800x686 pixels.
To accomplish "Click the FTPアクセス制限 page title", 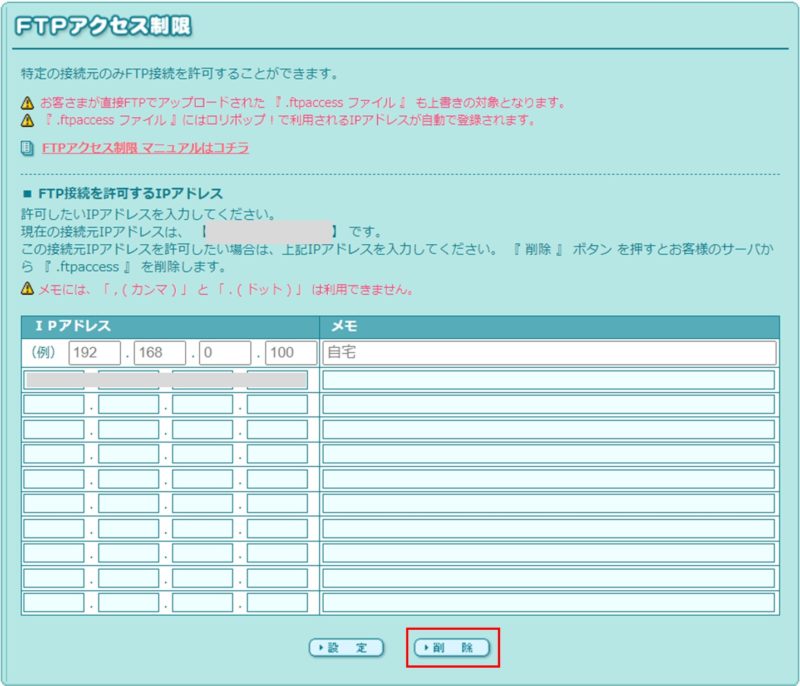I will click(x=103, y=27).
